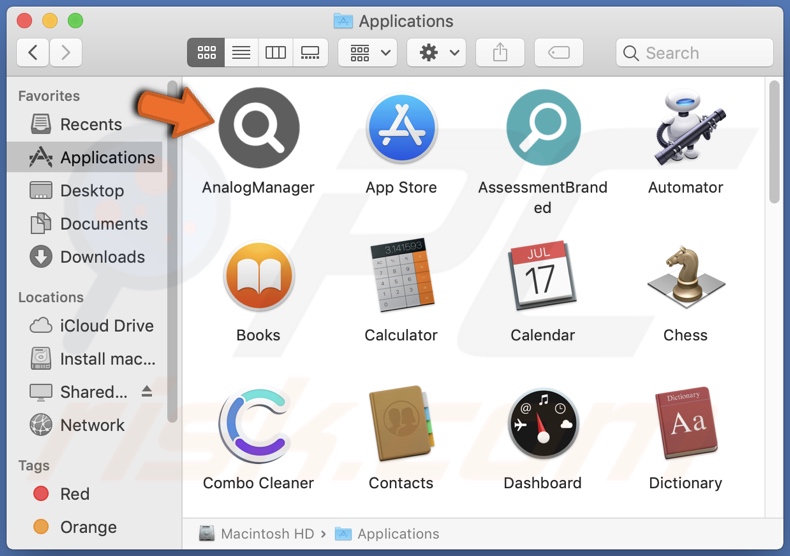Select the Contacts app icon
Viewport: 790px width, 556px height.
click(401, 424)
